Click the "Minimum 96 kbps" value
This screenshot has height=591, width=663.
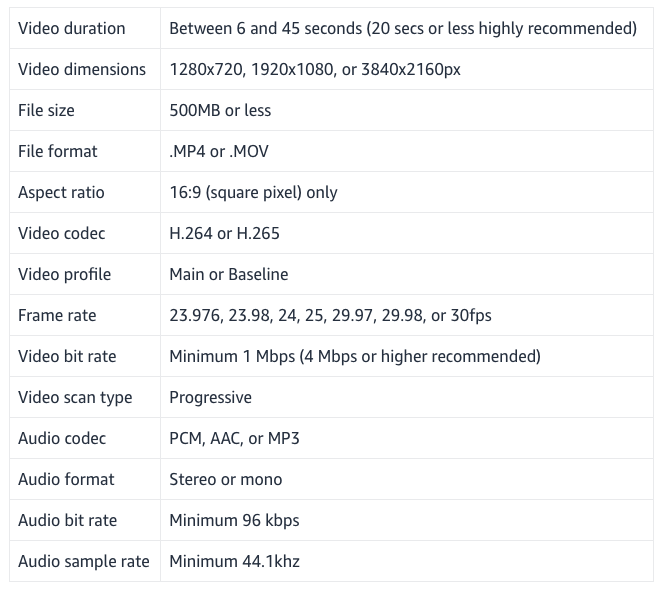(234, 520)
